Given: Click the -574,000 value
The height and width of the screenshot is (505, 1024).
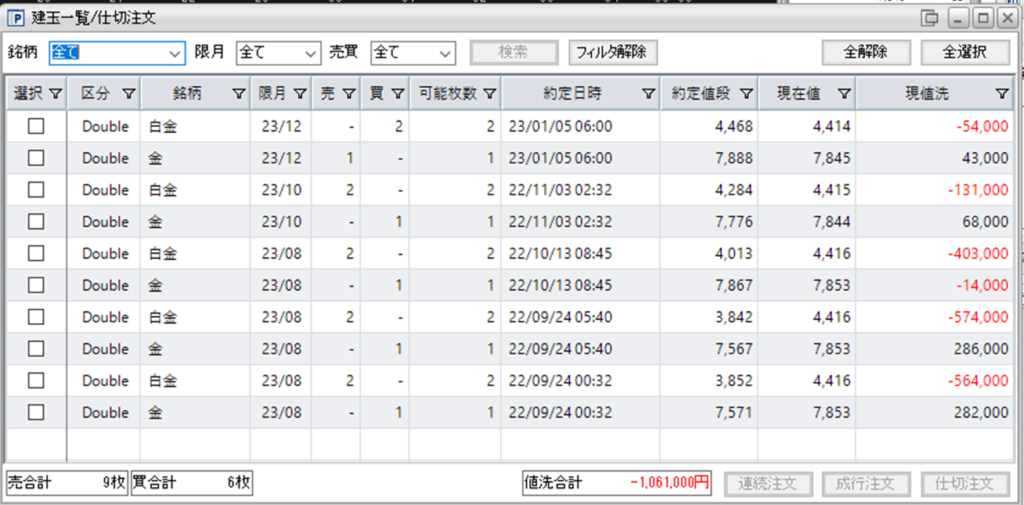Looking at the screenshot, I should [978, 317].
